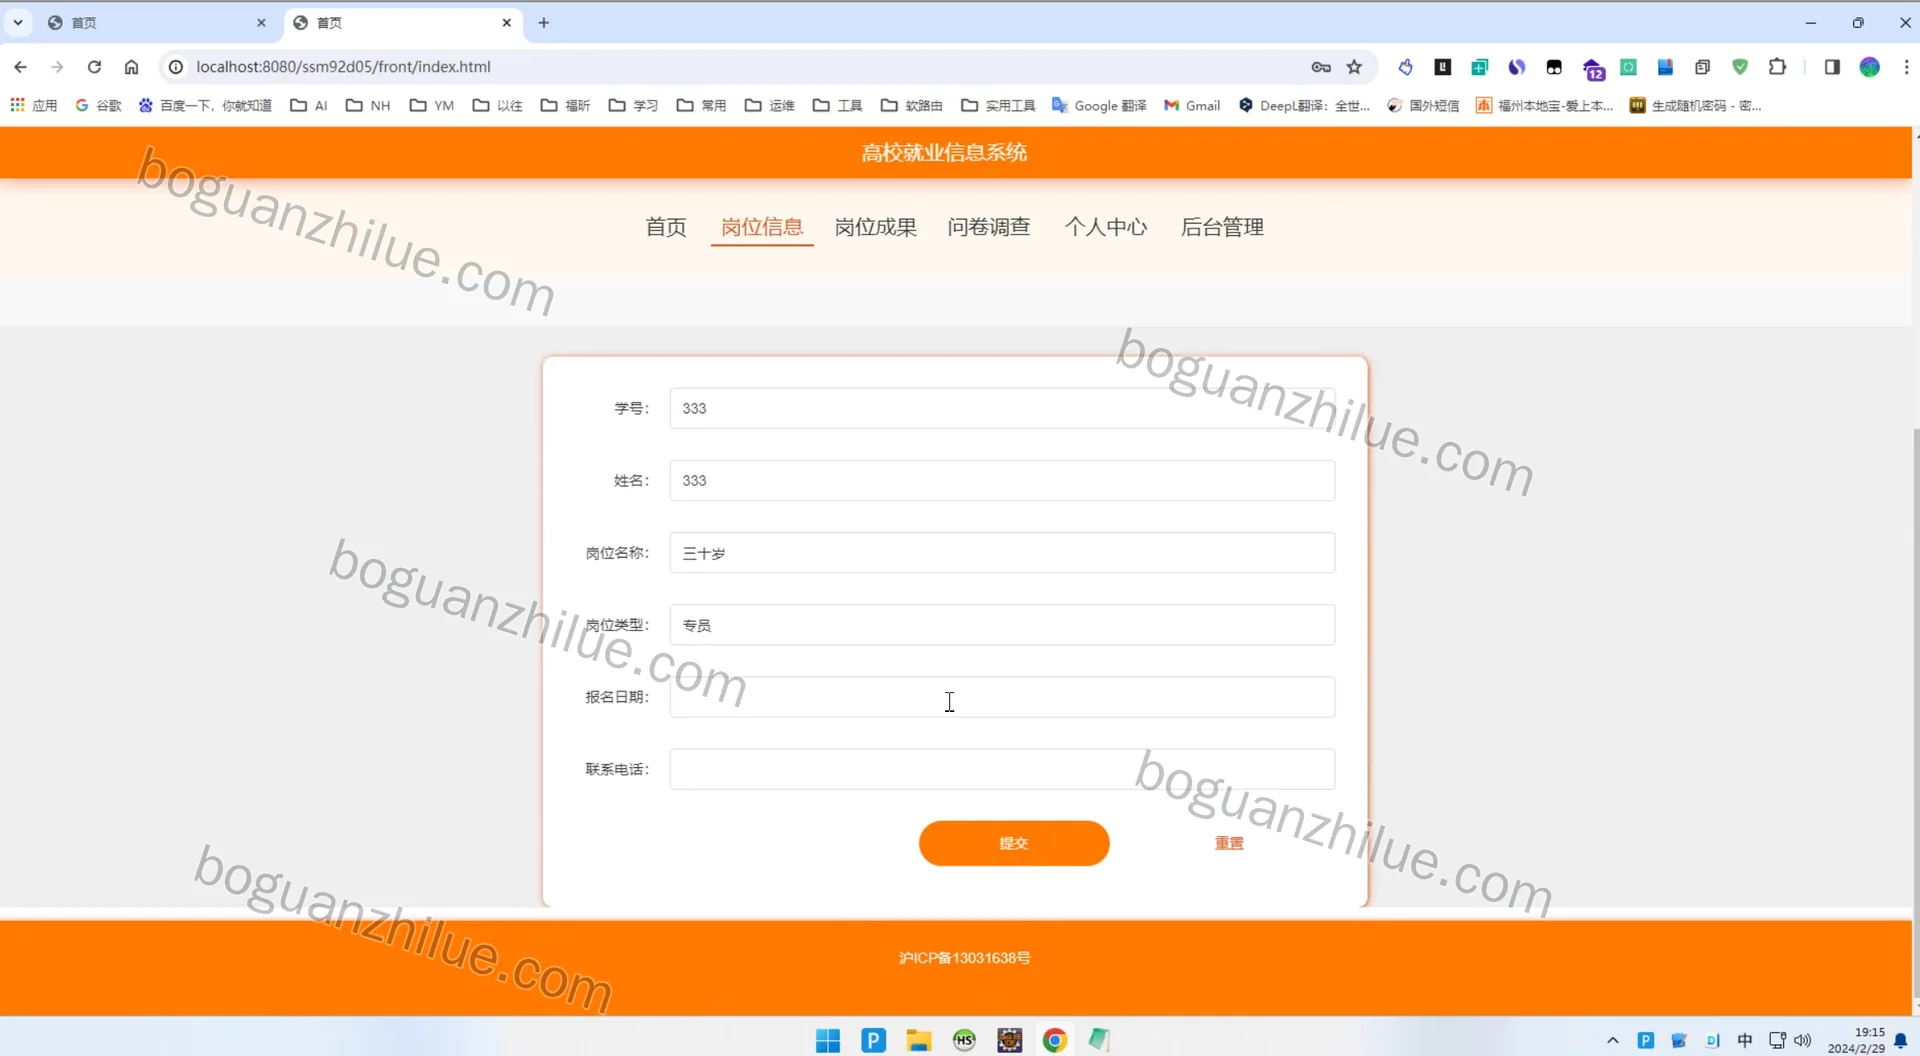Open the YM bookmarks folder
The height and width of the screenshot is (1056, 1920).
click(x=432, y=105)
